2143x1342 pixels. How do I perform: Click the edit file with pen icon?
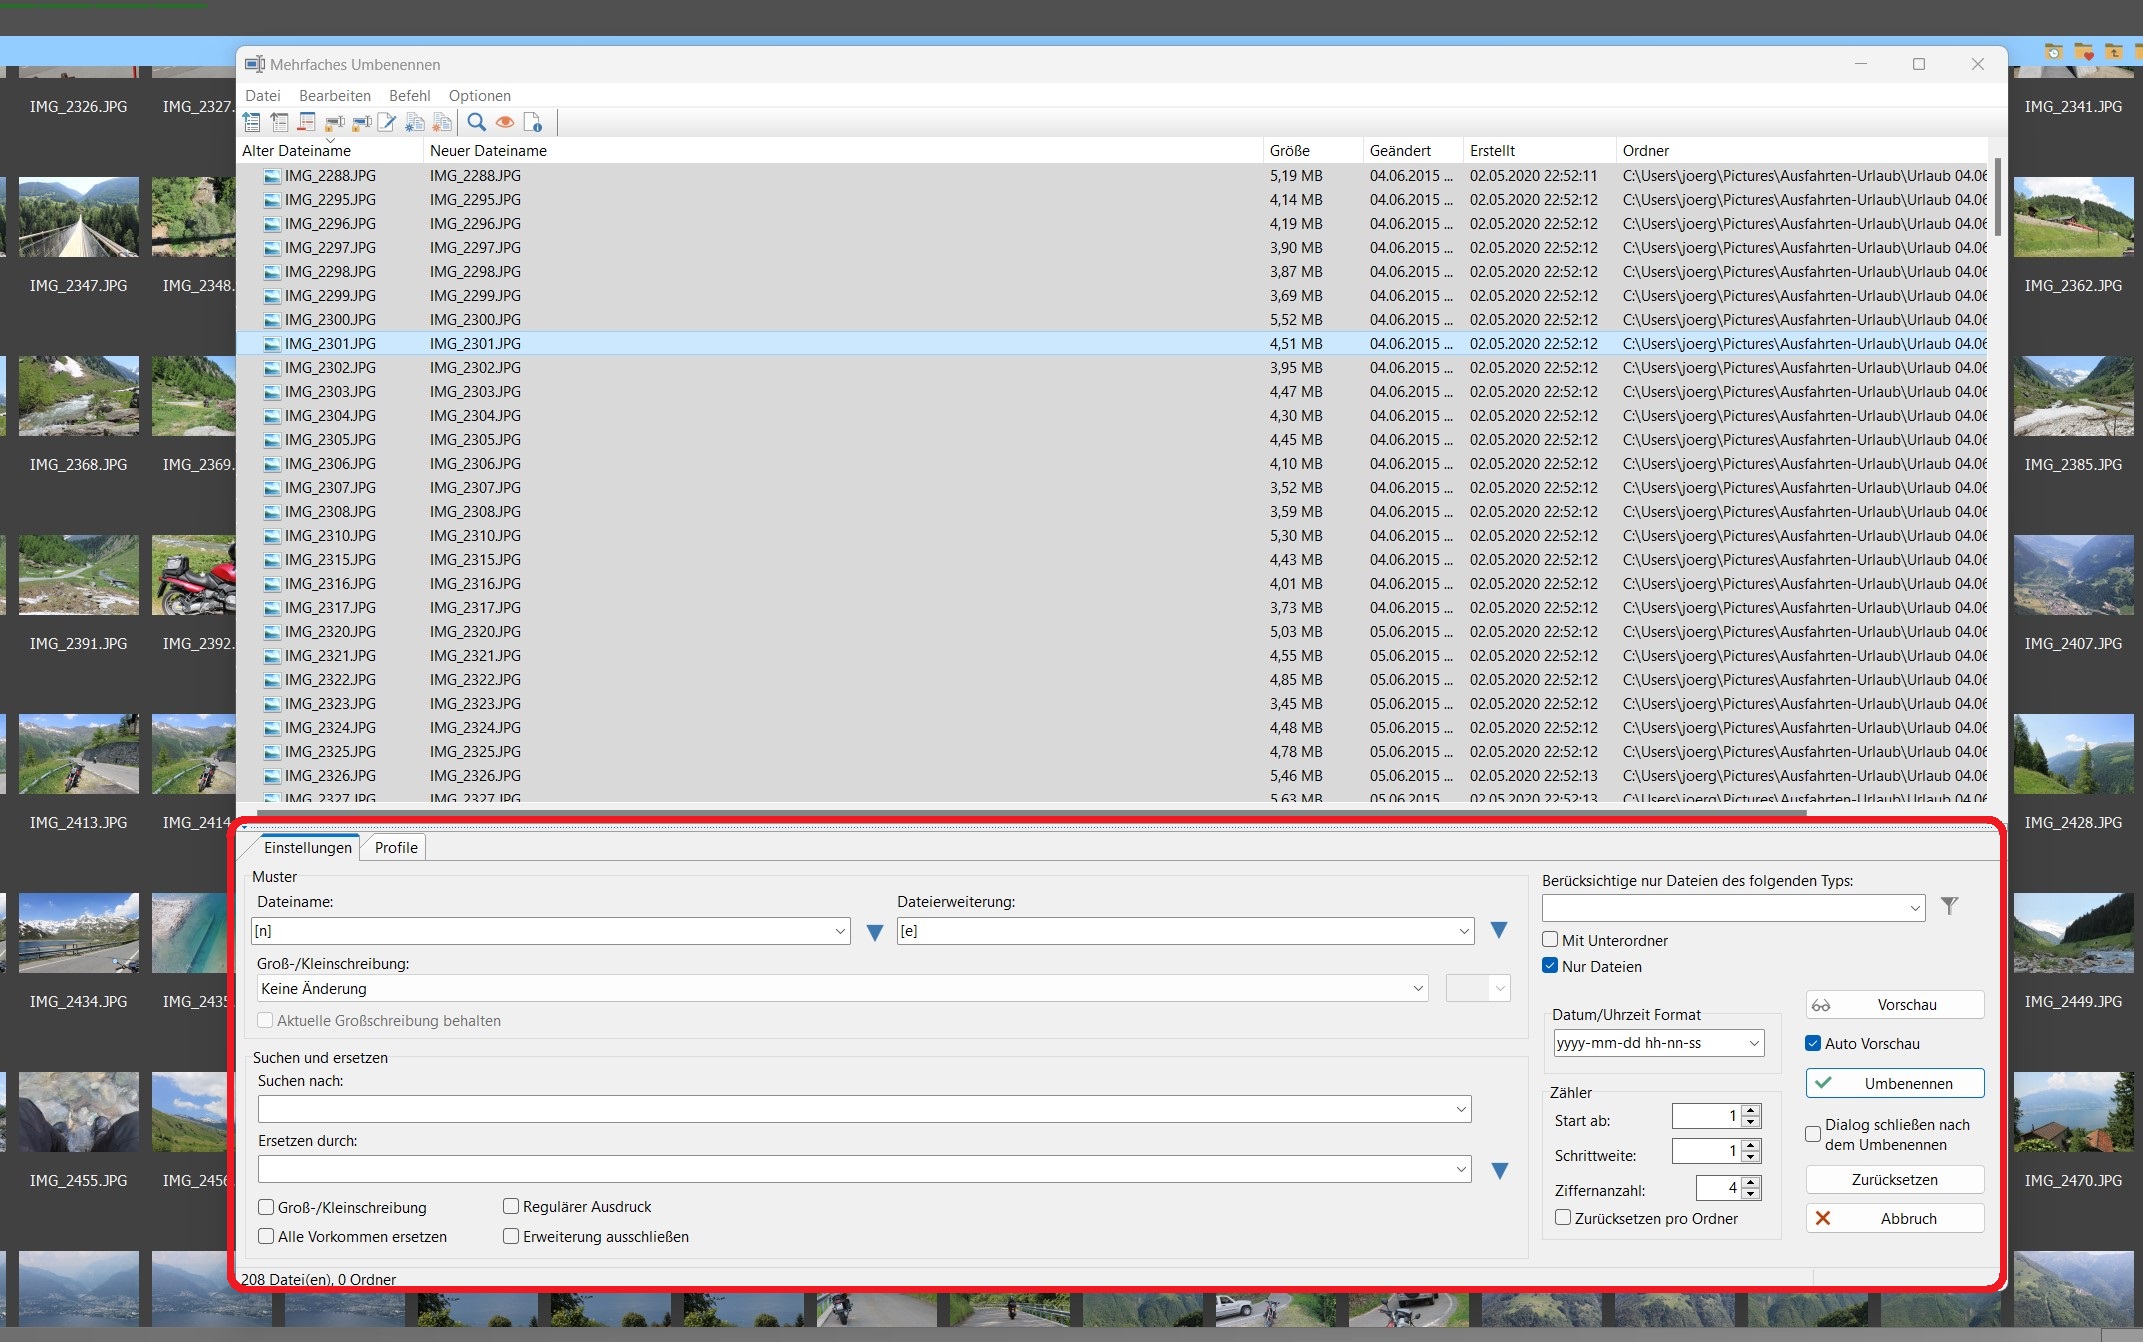click(386, 122)
